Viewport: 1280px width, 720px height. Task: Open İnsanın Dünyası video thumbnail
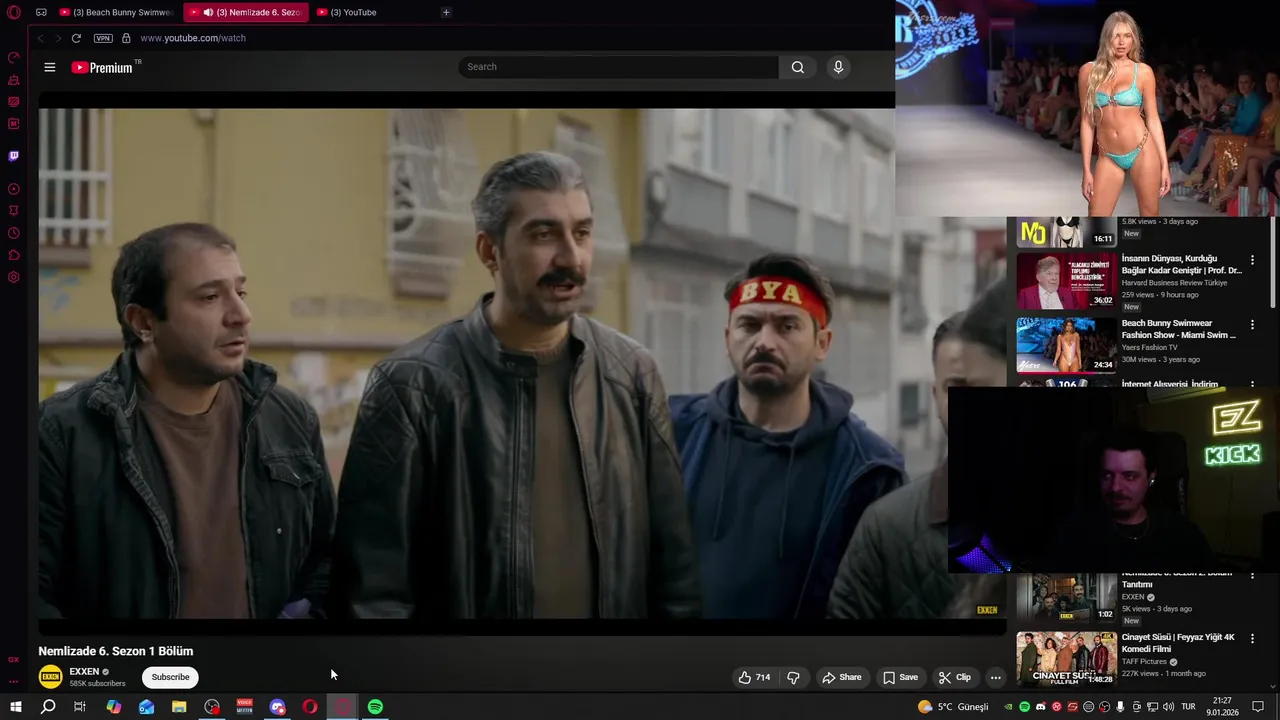click(1066, 281)
